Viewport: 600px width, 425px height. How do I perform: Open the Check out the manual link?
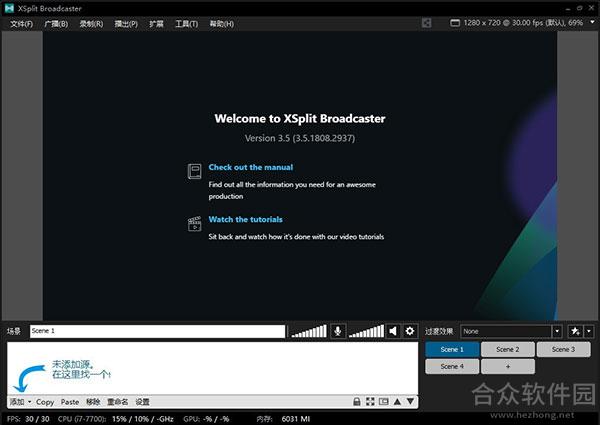[251, 167]
